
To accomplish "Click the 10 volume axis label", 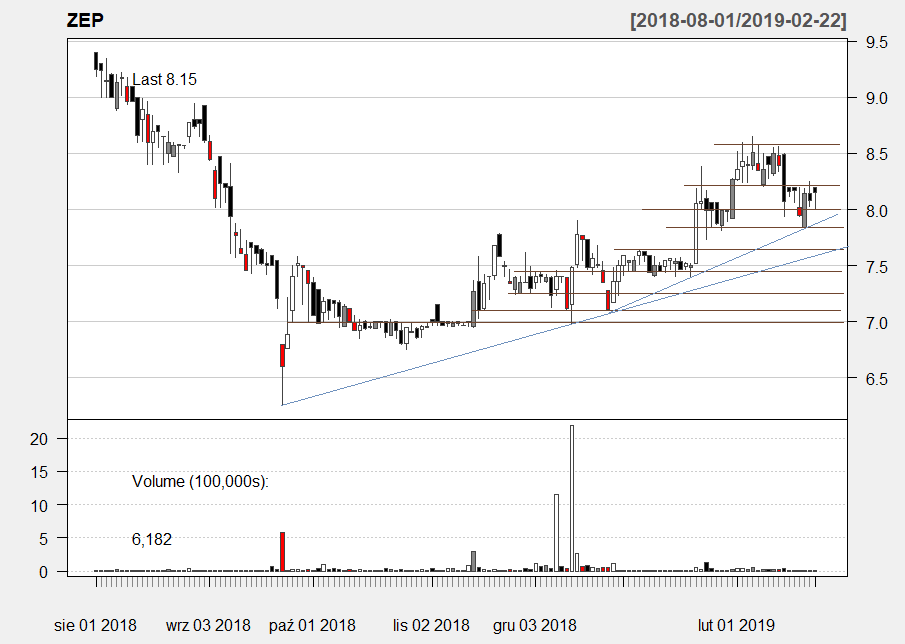I will coord(39,506).
